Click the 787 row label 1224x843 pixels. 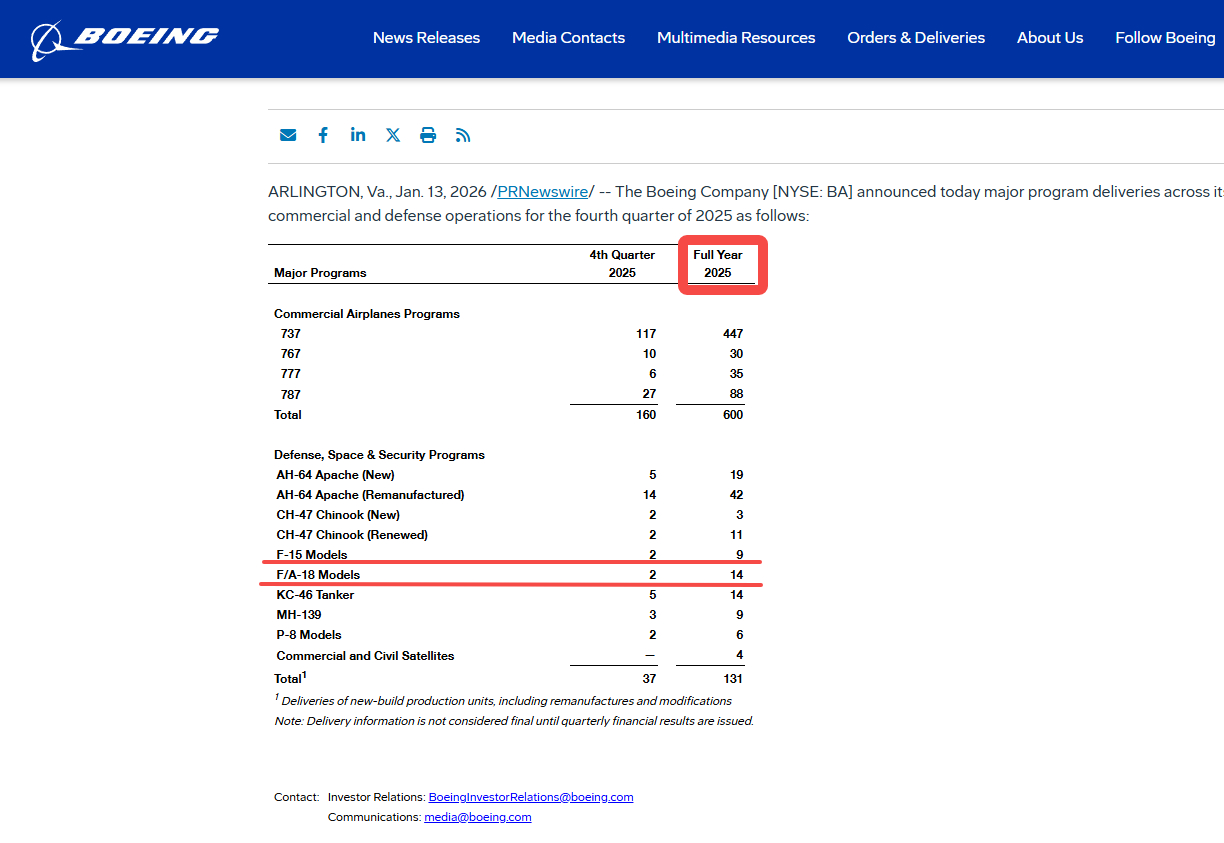click(x=291, y=395)
